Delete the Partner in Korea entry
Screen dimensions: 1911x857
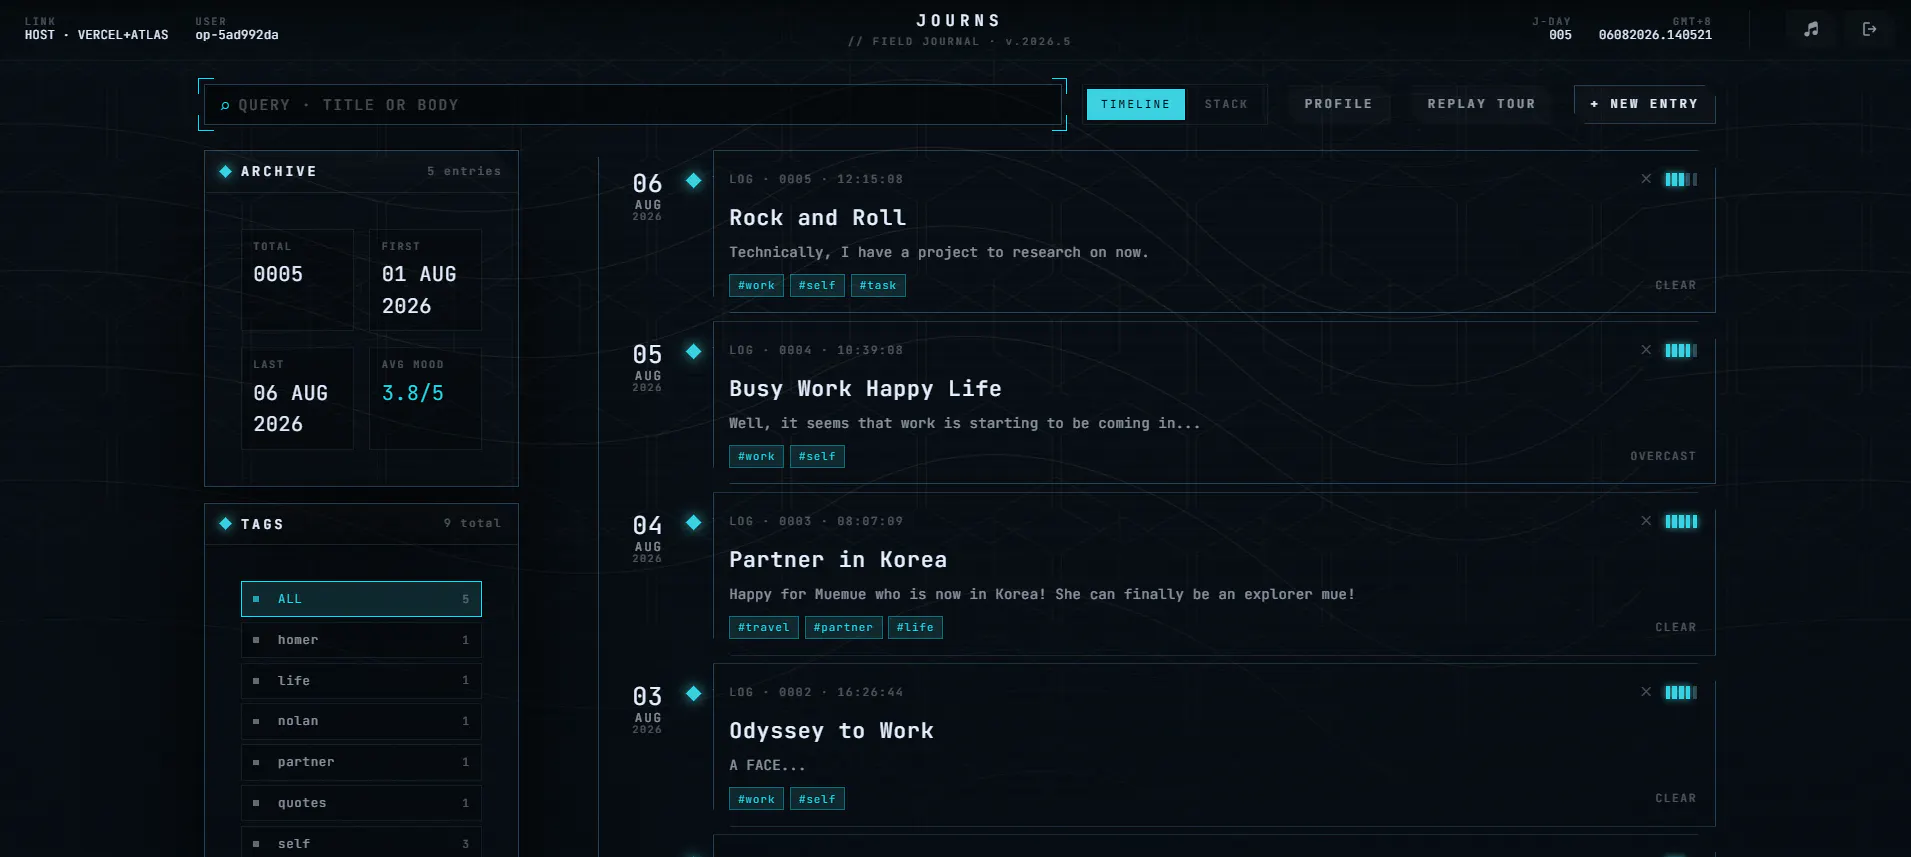click(1646, 521)
